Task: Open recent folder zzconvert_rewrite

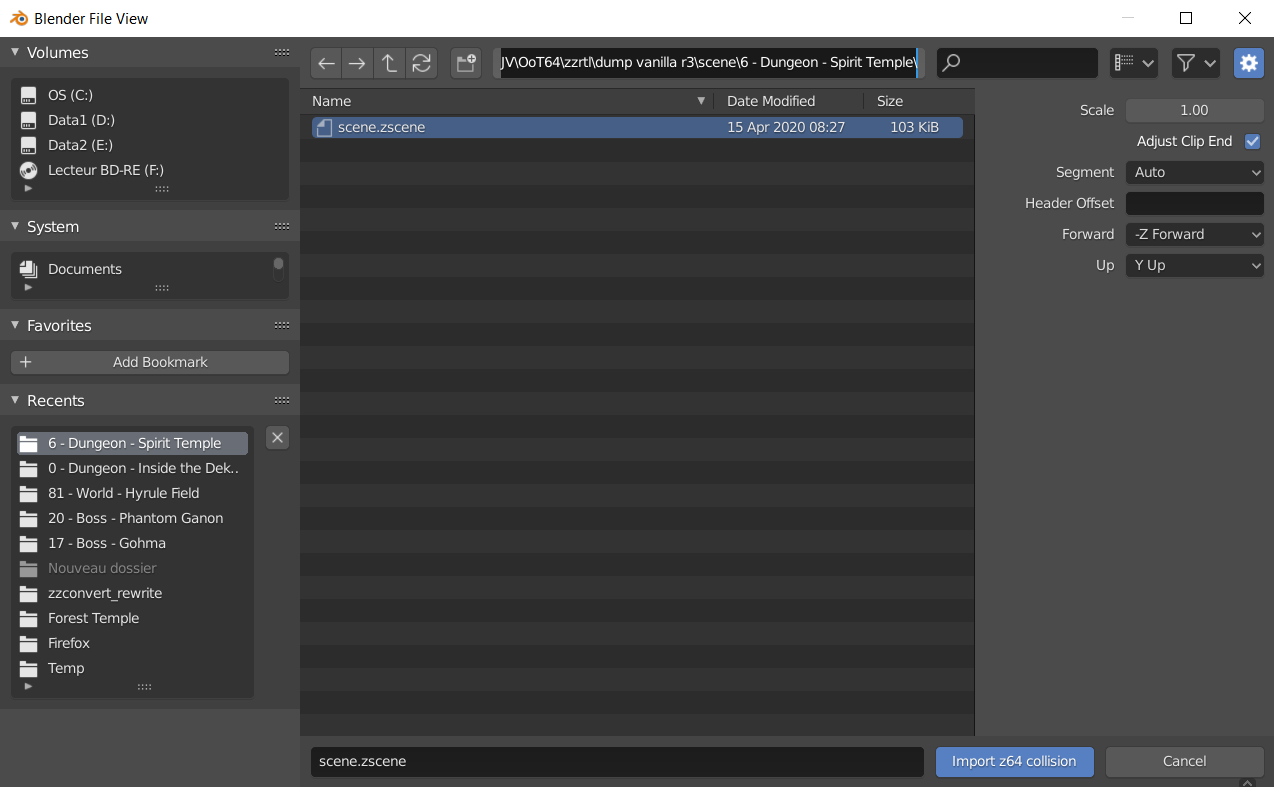Action: pyautogui.click(x=132, y=593)
